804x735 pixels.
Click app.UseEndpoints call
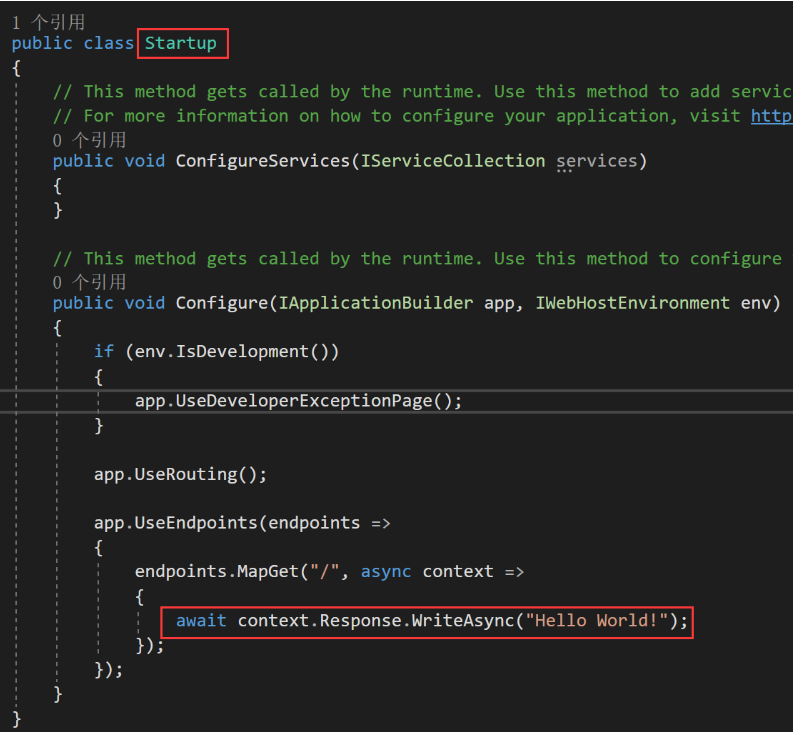click(175, 523)
